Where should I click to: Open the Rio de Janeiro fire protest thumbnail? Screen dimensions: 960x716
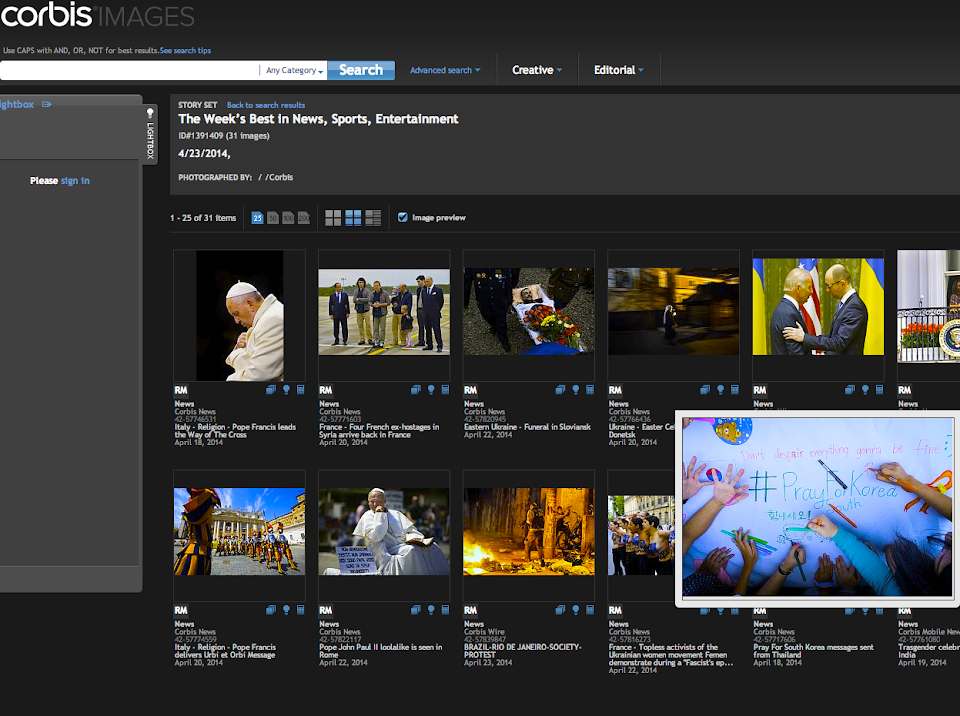point(528,532)
